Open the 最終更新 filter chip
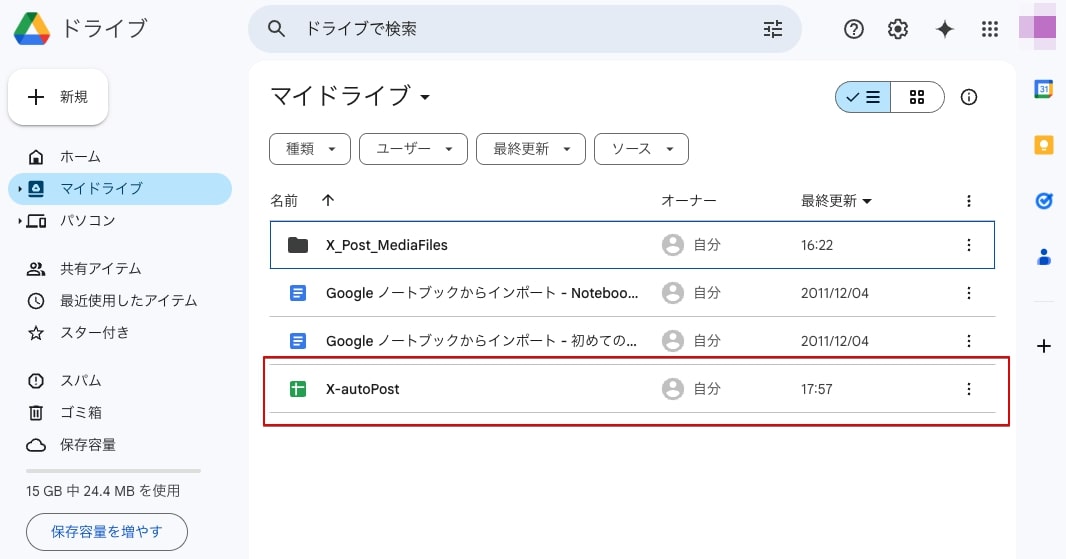Viewport: 1066px width, 559px height. click(x=531, y=149)
